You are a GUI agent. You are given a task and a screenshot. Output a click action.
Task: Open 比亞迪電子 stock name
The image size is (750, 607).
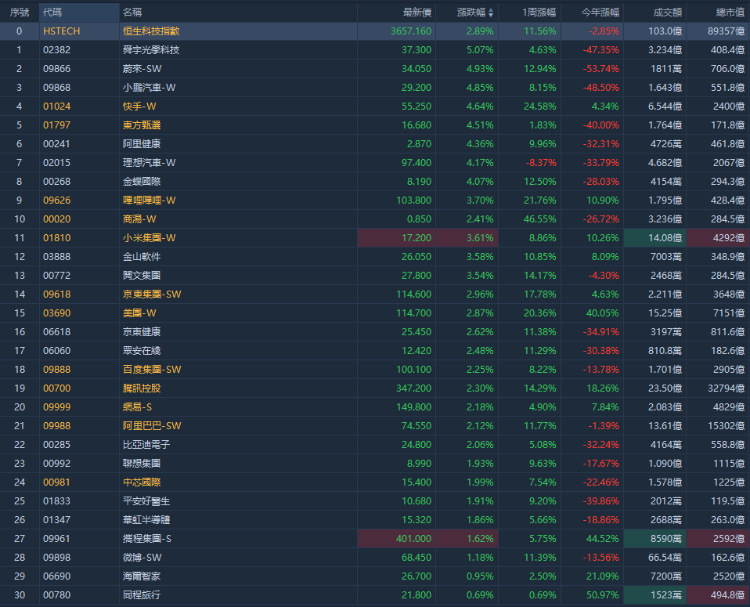pyautogui.click(x=146, y=444)
